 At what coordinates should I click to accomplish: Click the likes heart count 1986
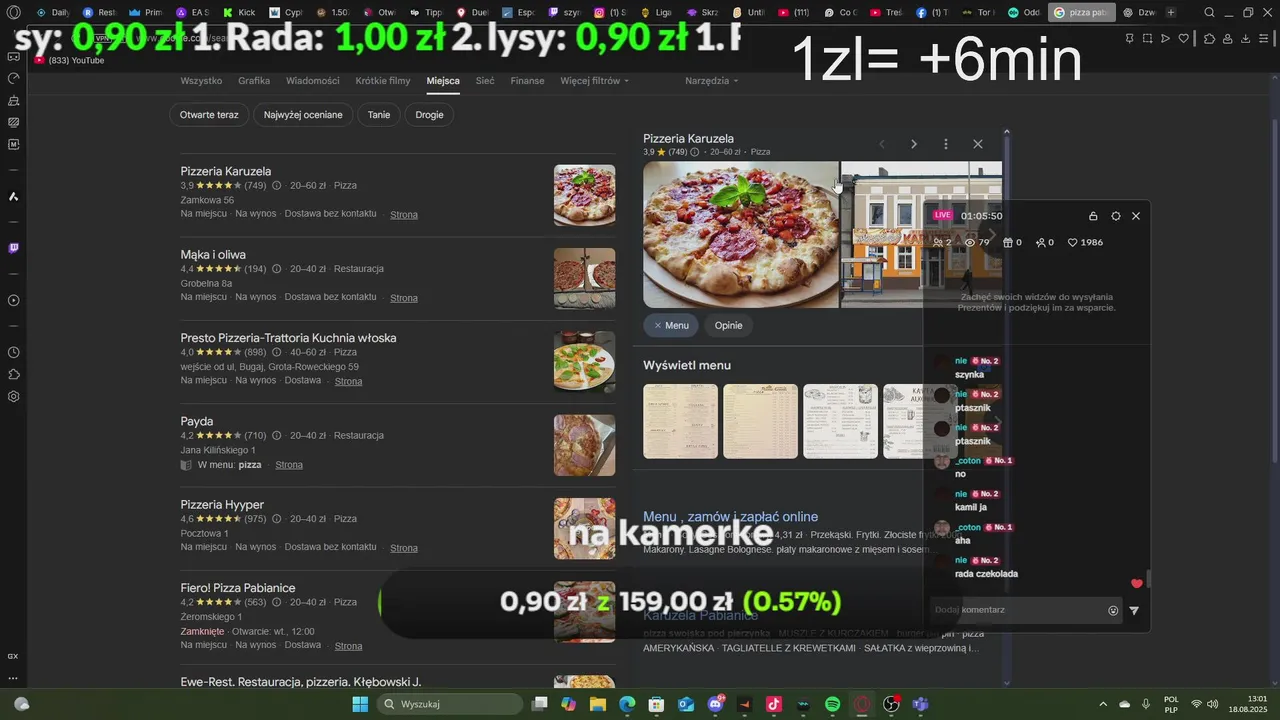pos(1085,242)
